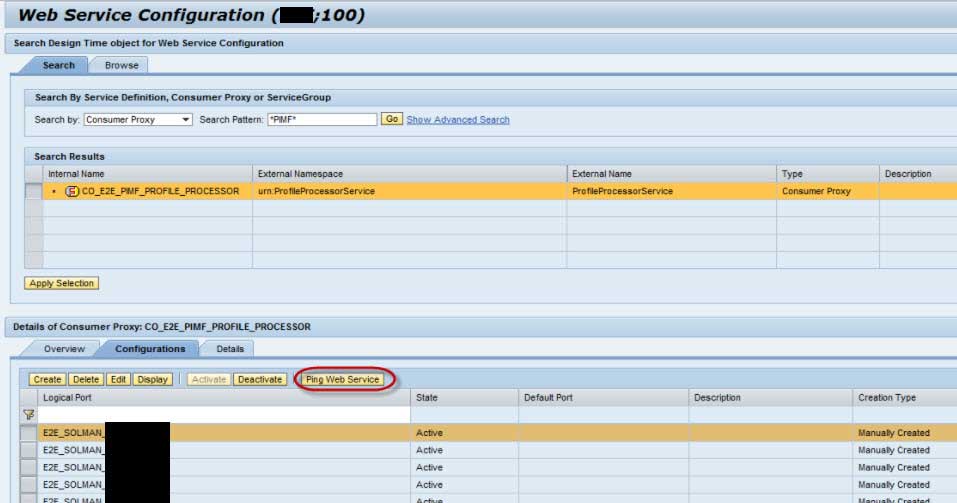Select the row selector of the second E2E_SOLMAN port
This screenshot has height=503, width=957.
29,450
